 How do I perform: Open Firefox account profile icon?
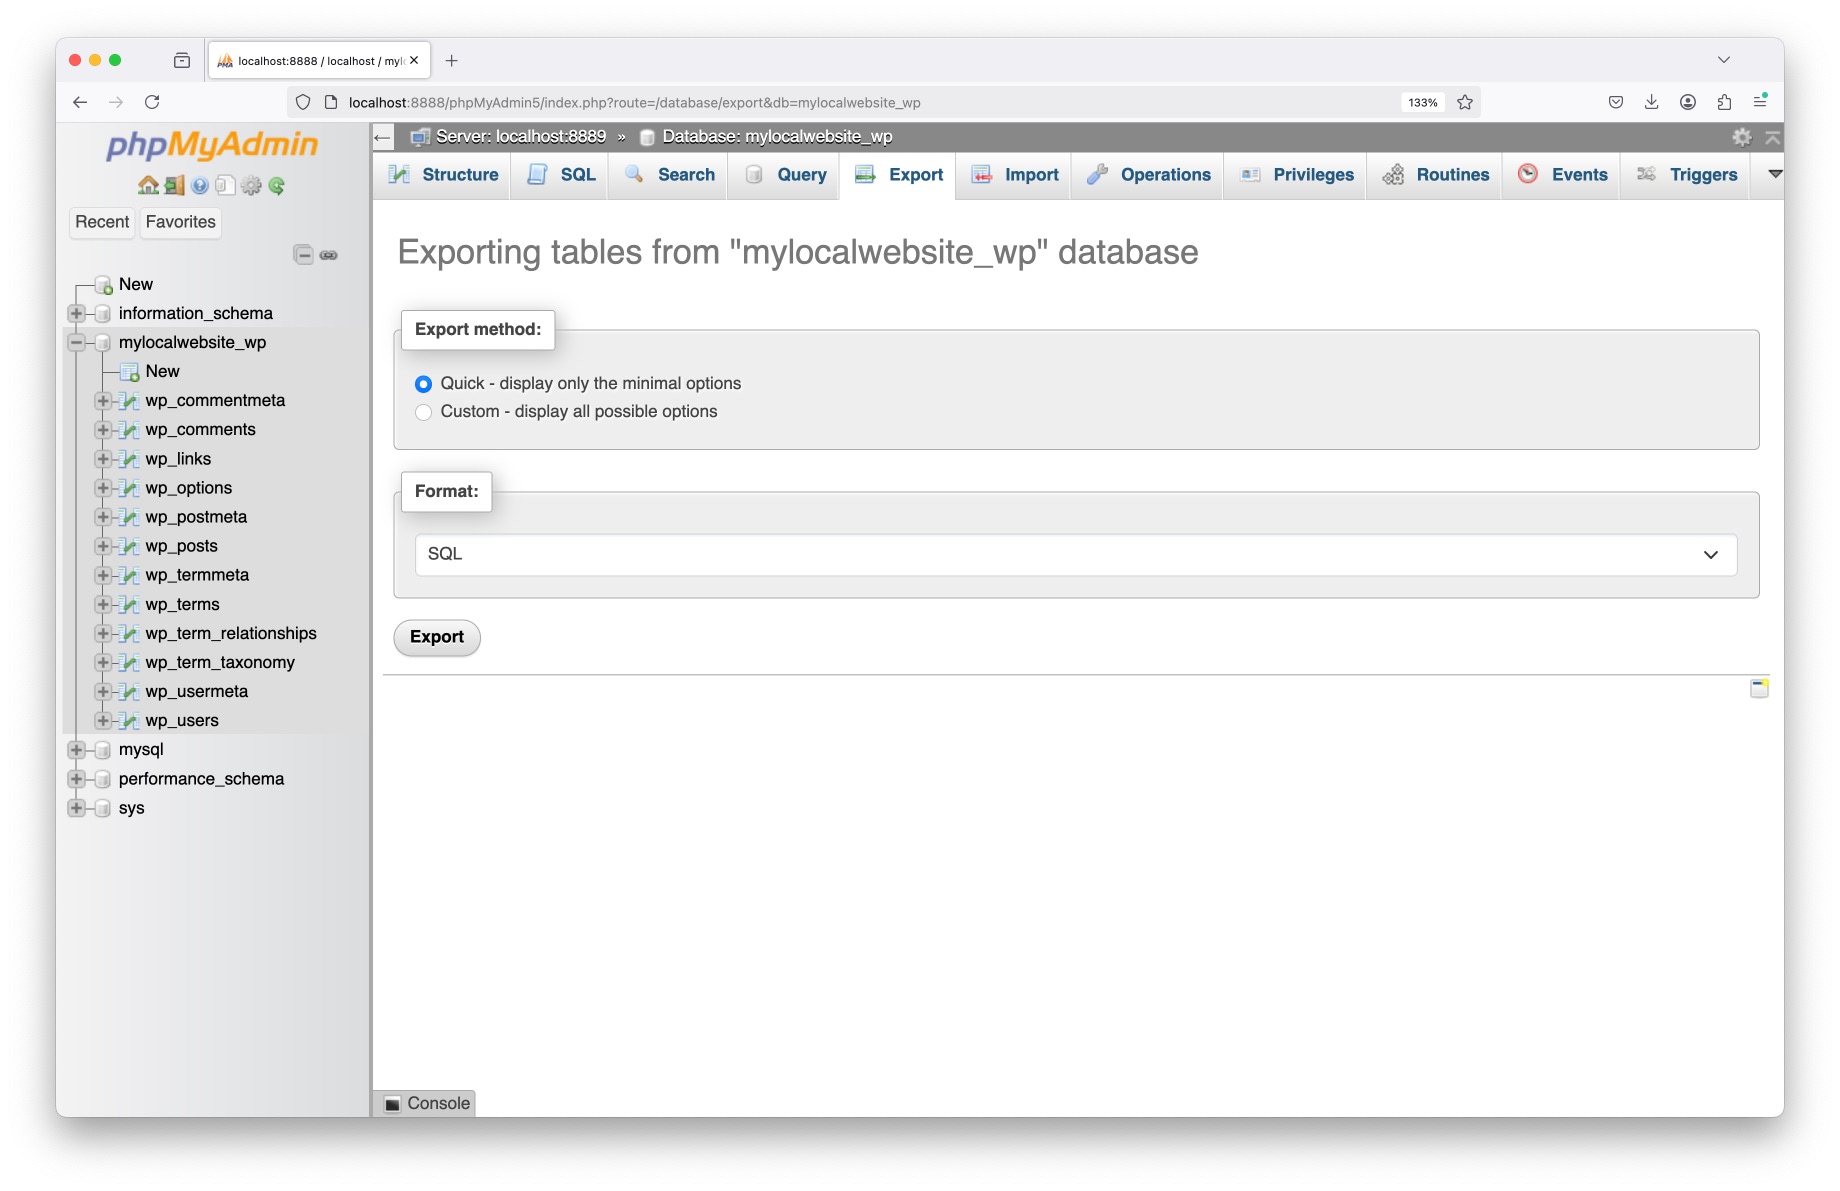click(1688, 102)
